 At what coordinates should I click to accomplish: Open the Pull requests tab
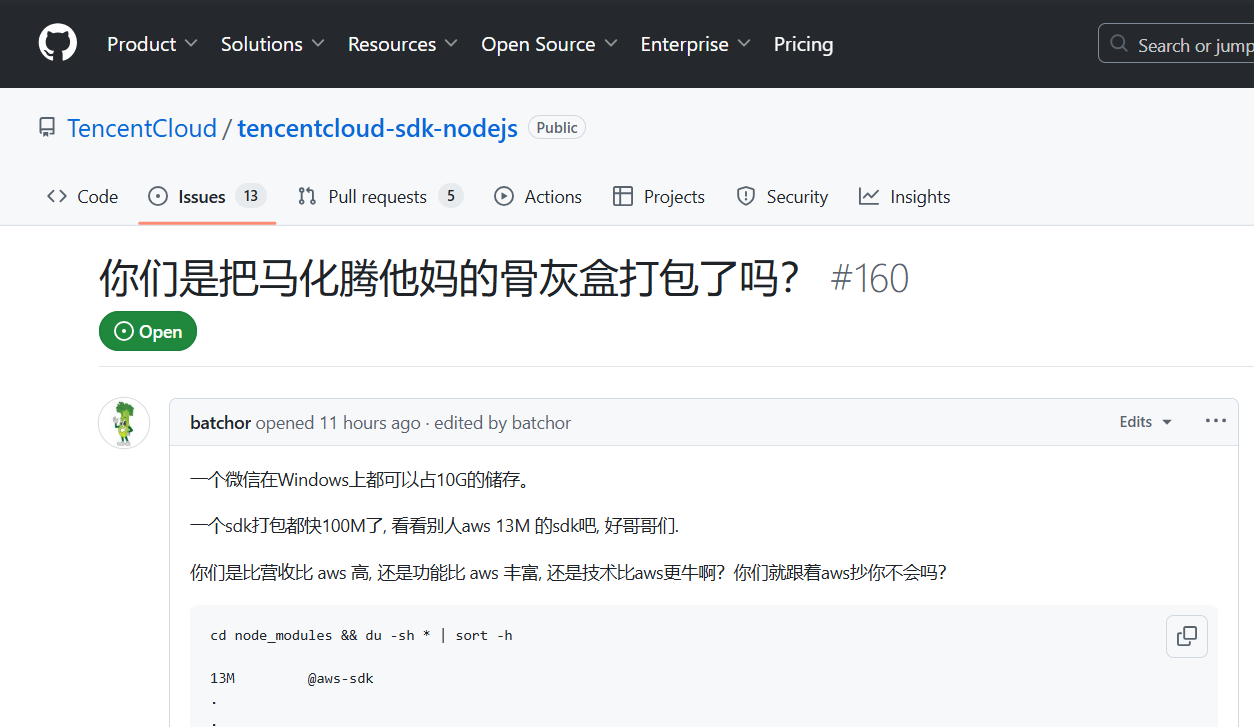pos(380,197)
